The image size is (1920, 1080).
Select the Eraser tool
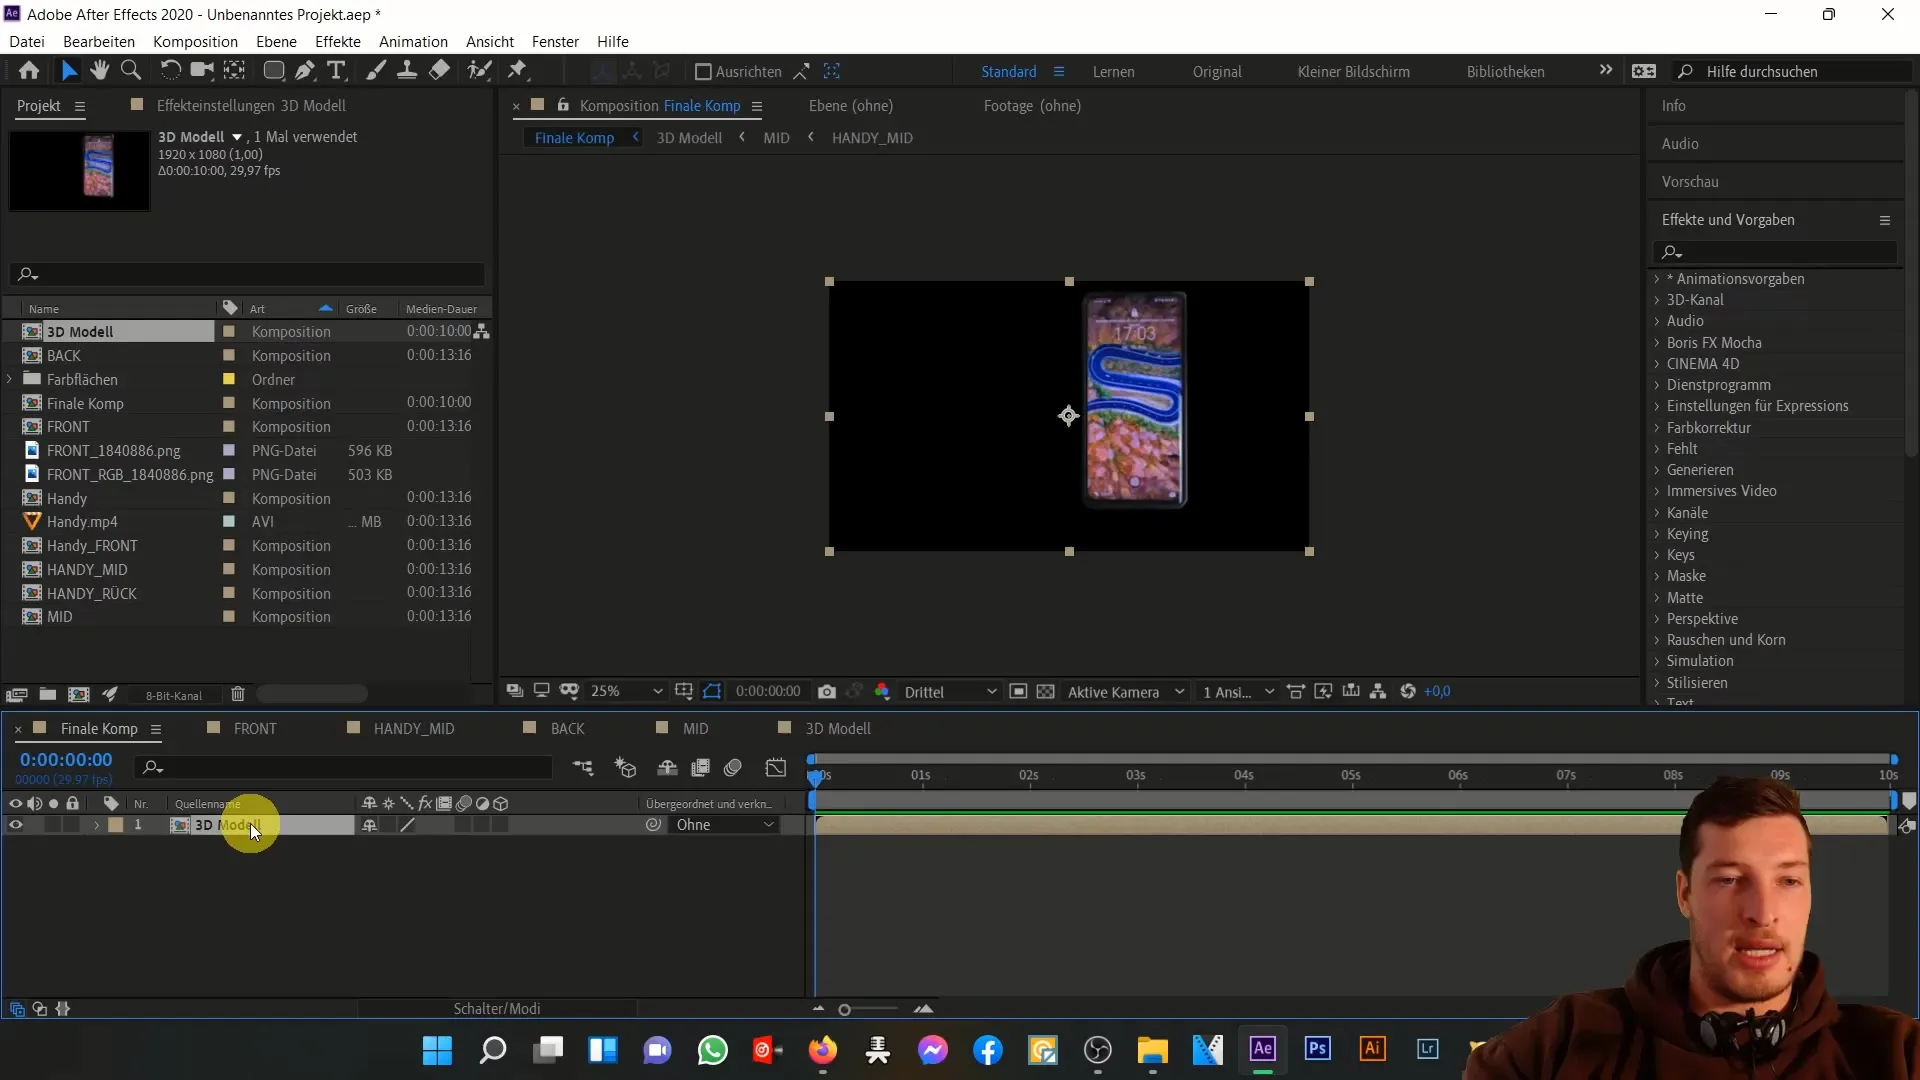coord(439,71)
